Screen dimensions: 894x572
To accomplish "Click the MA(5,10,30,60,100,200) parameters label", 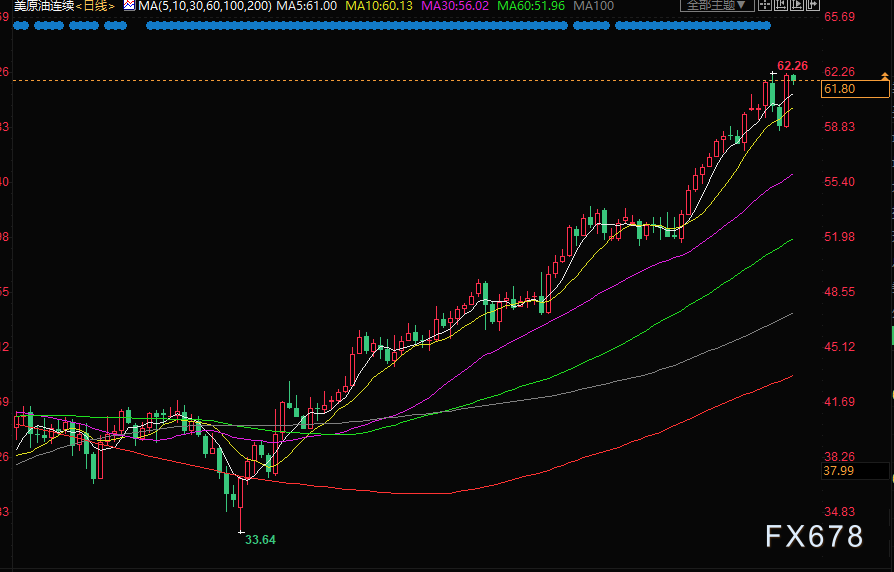I will pyautogui.click(x=204, y=6).
